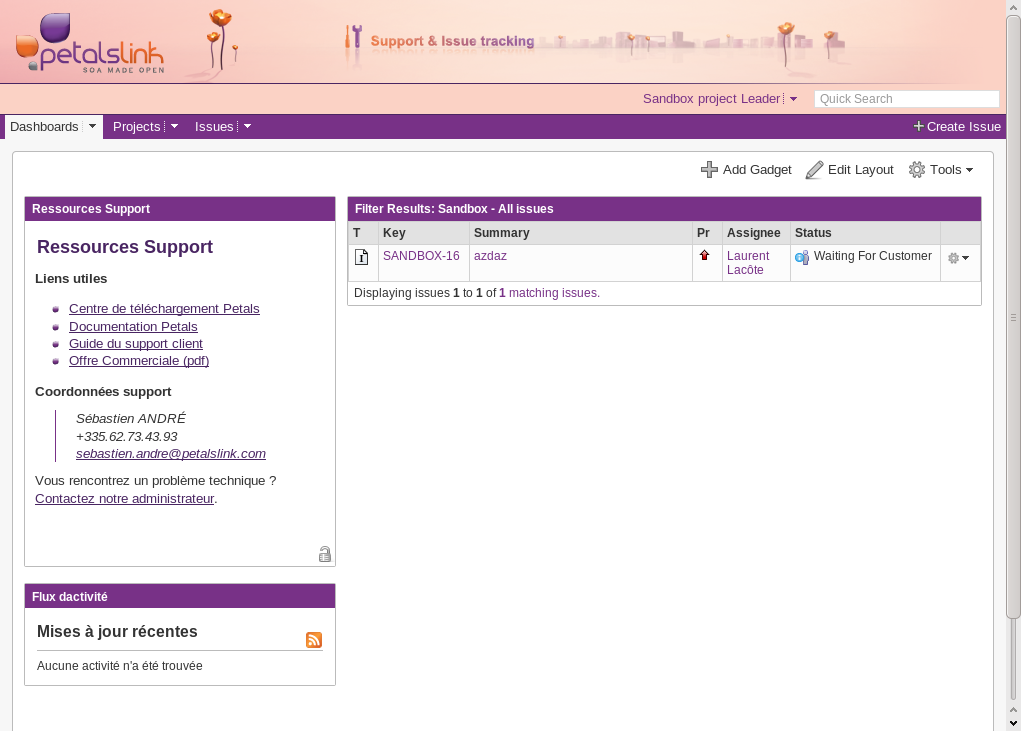The height and width of the screenshot is (731, 1021).
Task: Click the Create Issue button
Action: coord(956,127)
